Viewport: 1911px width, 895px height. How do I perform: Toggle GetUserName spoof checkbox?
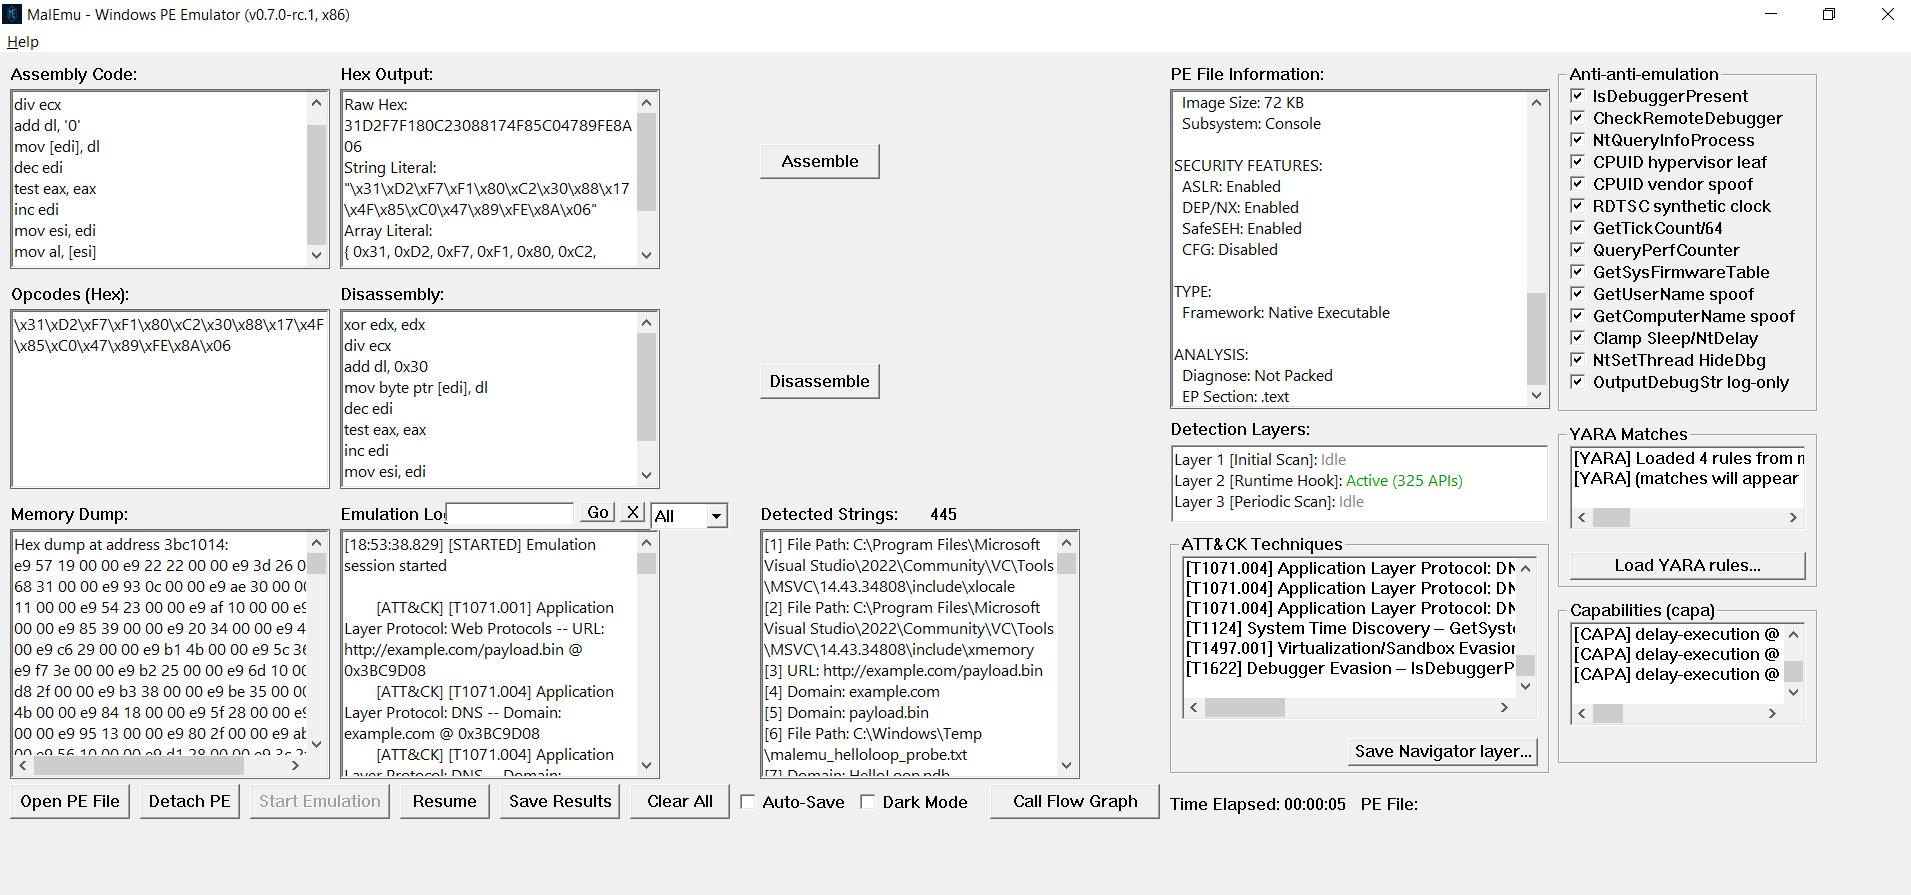coord(1578,294)
